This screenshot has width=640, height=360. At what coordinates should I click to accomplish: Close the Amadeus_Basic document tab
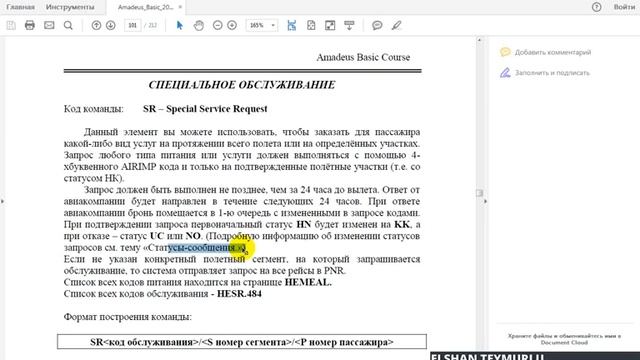click(x=180, y=7)
